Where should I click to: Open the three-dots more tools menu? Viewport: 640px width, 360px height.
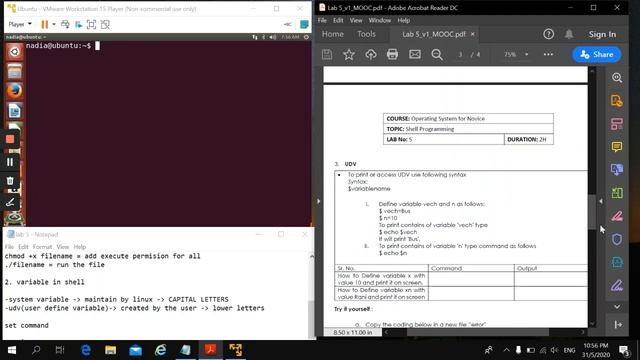coord(548,54)
